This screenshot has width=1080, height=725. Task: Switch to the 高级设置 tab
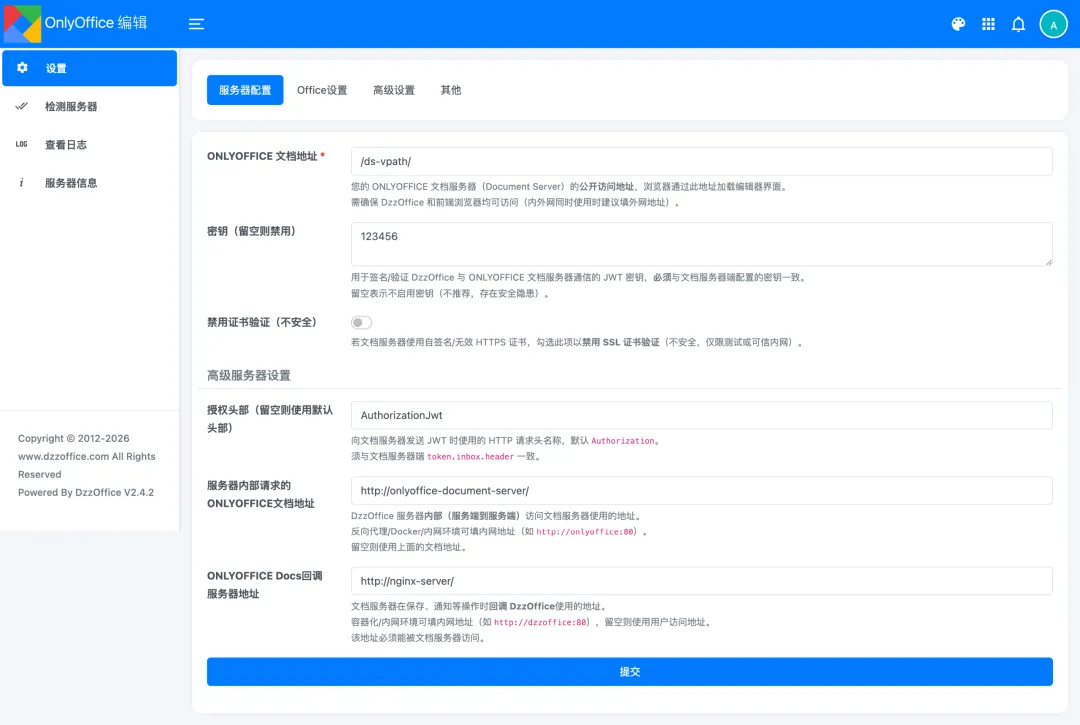tap(394, 90)
